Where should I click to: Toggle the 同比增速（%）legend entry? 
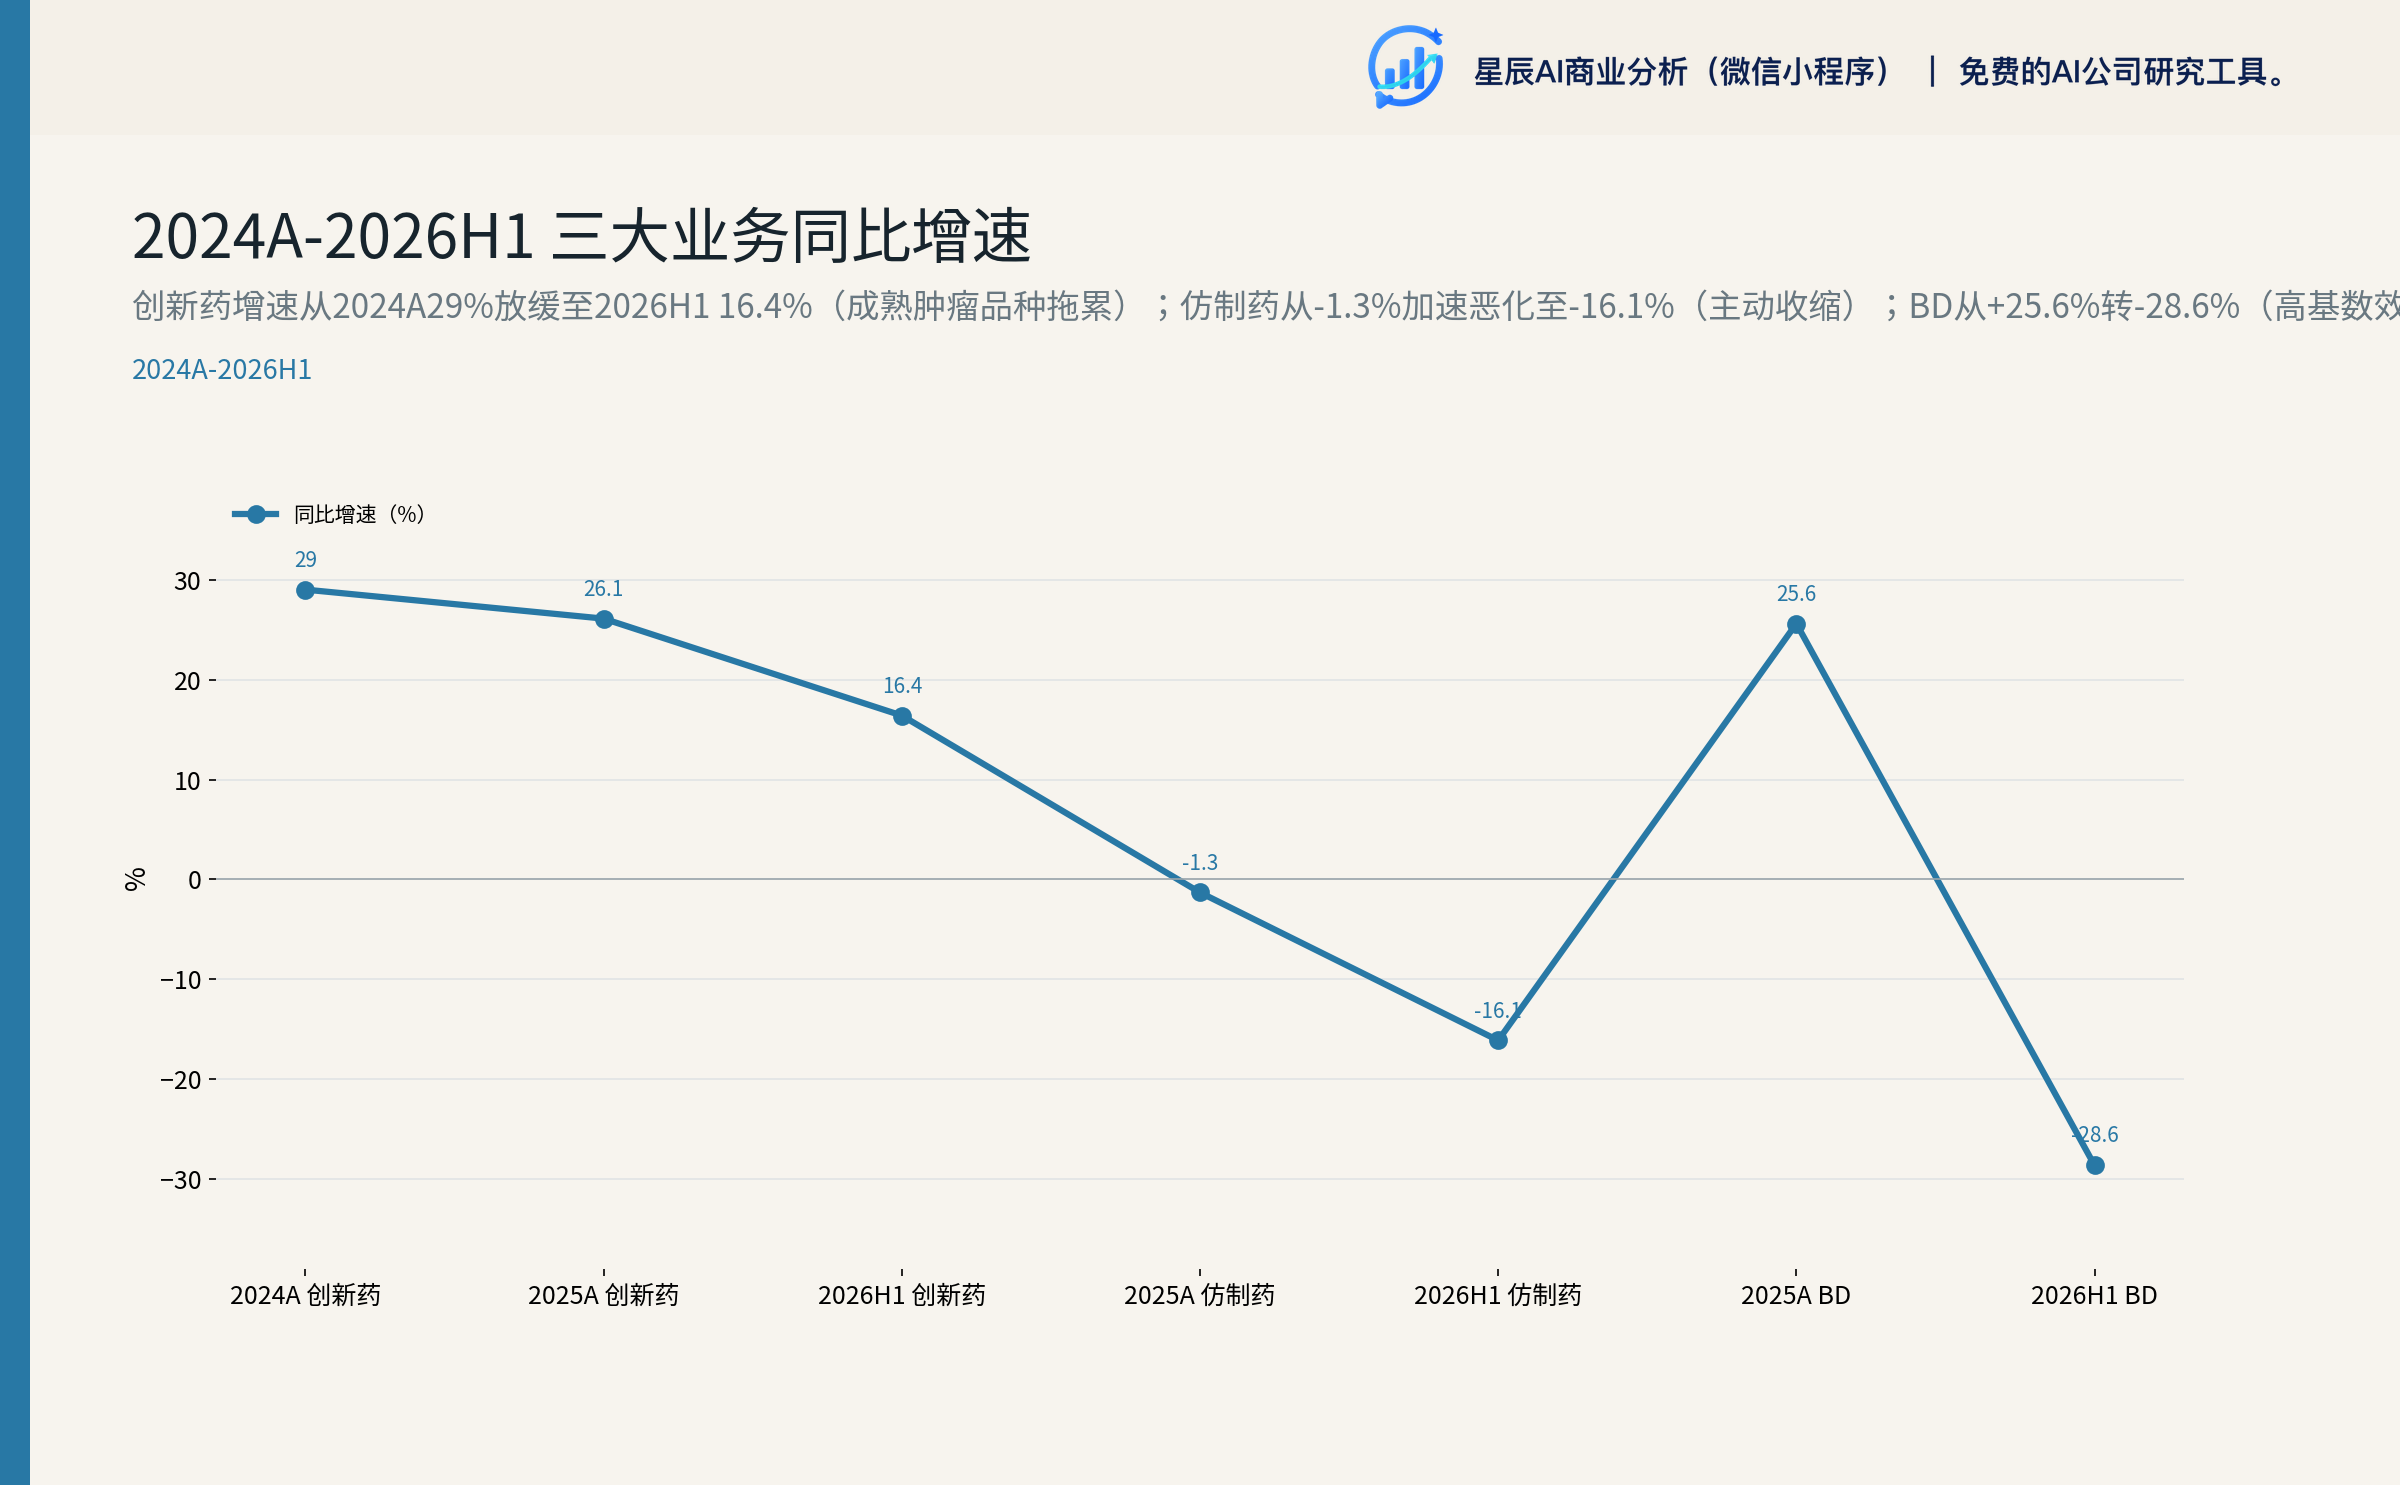[x=329, y=514]
